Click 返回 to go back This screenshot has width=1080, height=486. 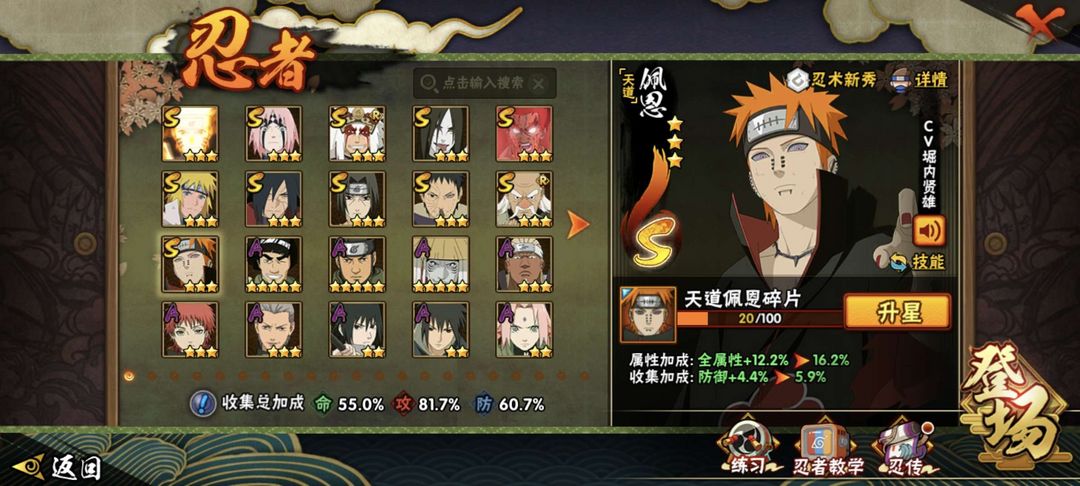tap(58, 467)
